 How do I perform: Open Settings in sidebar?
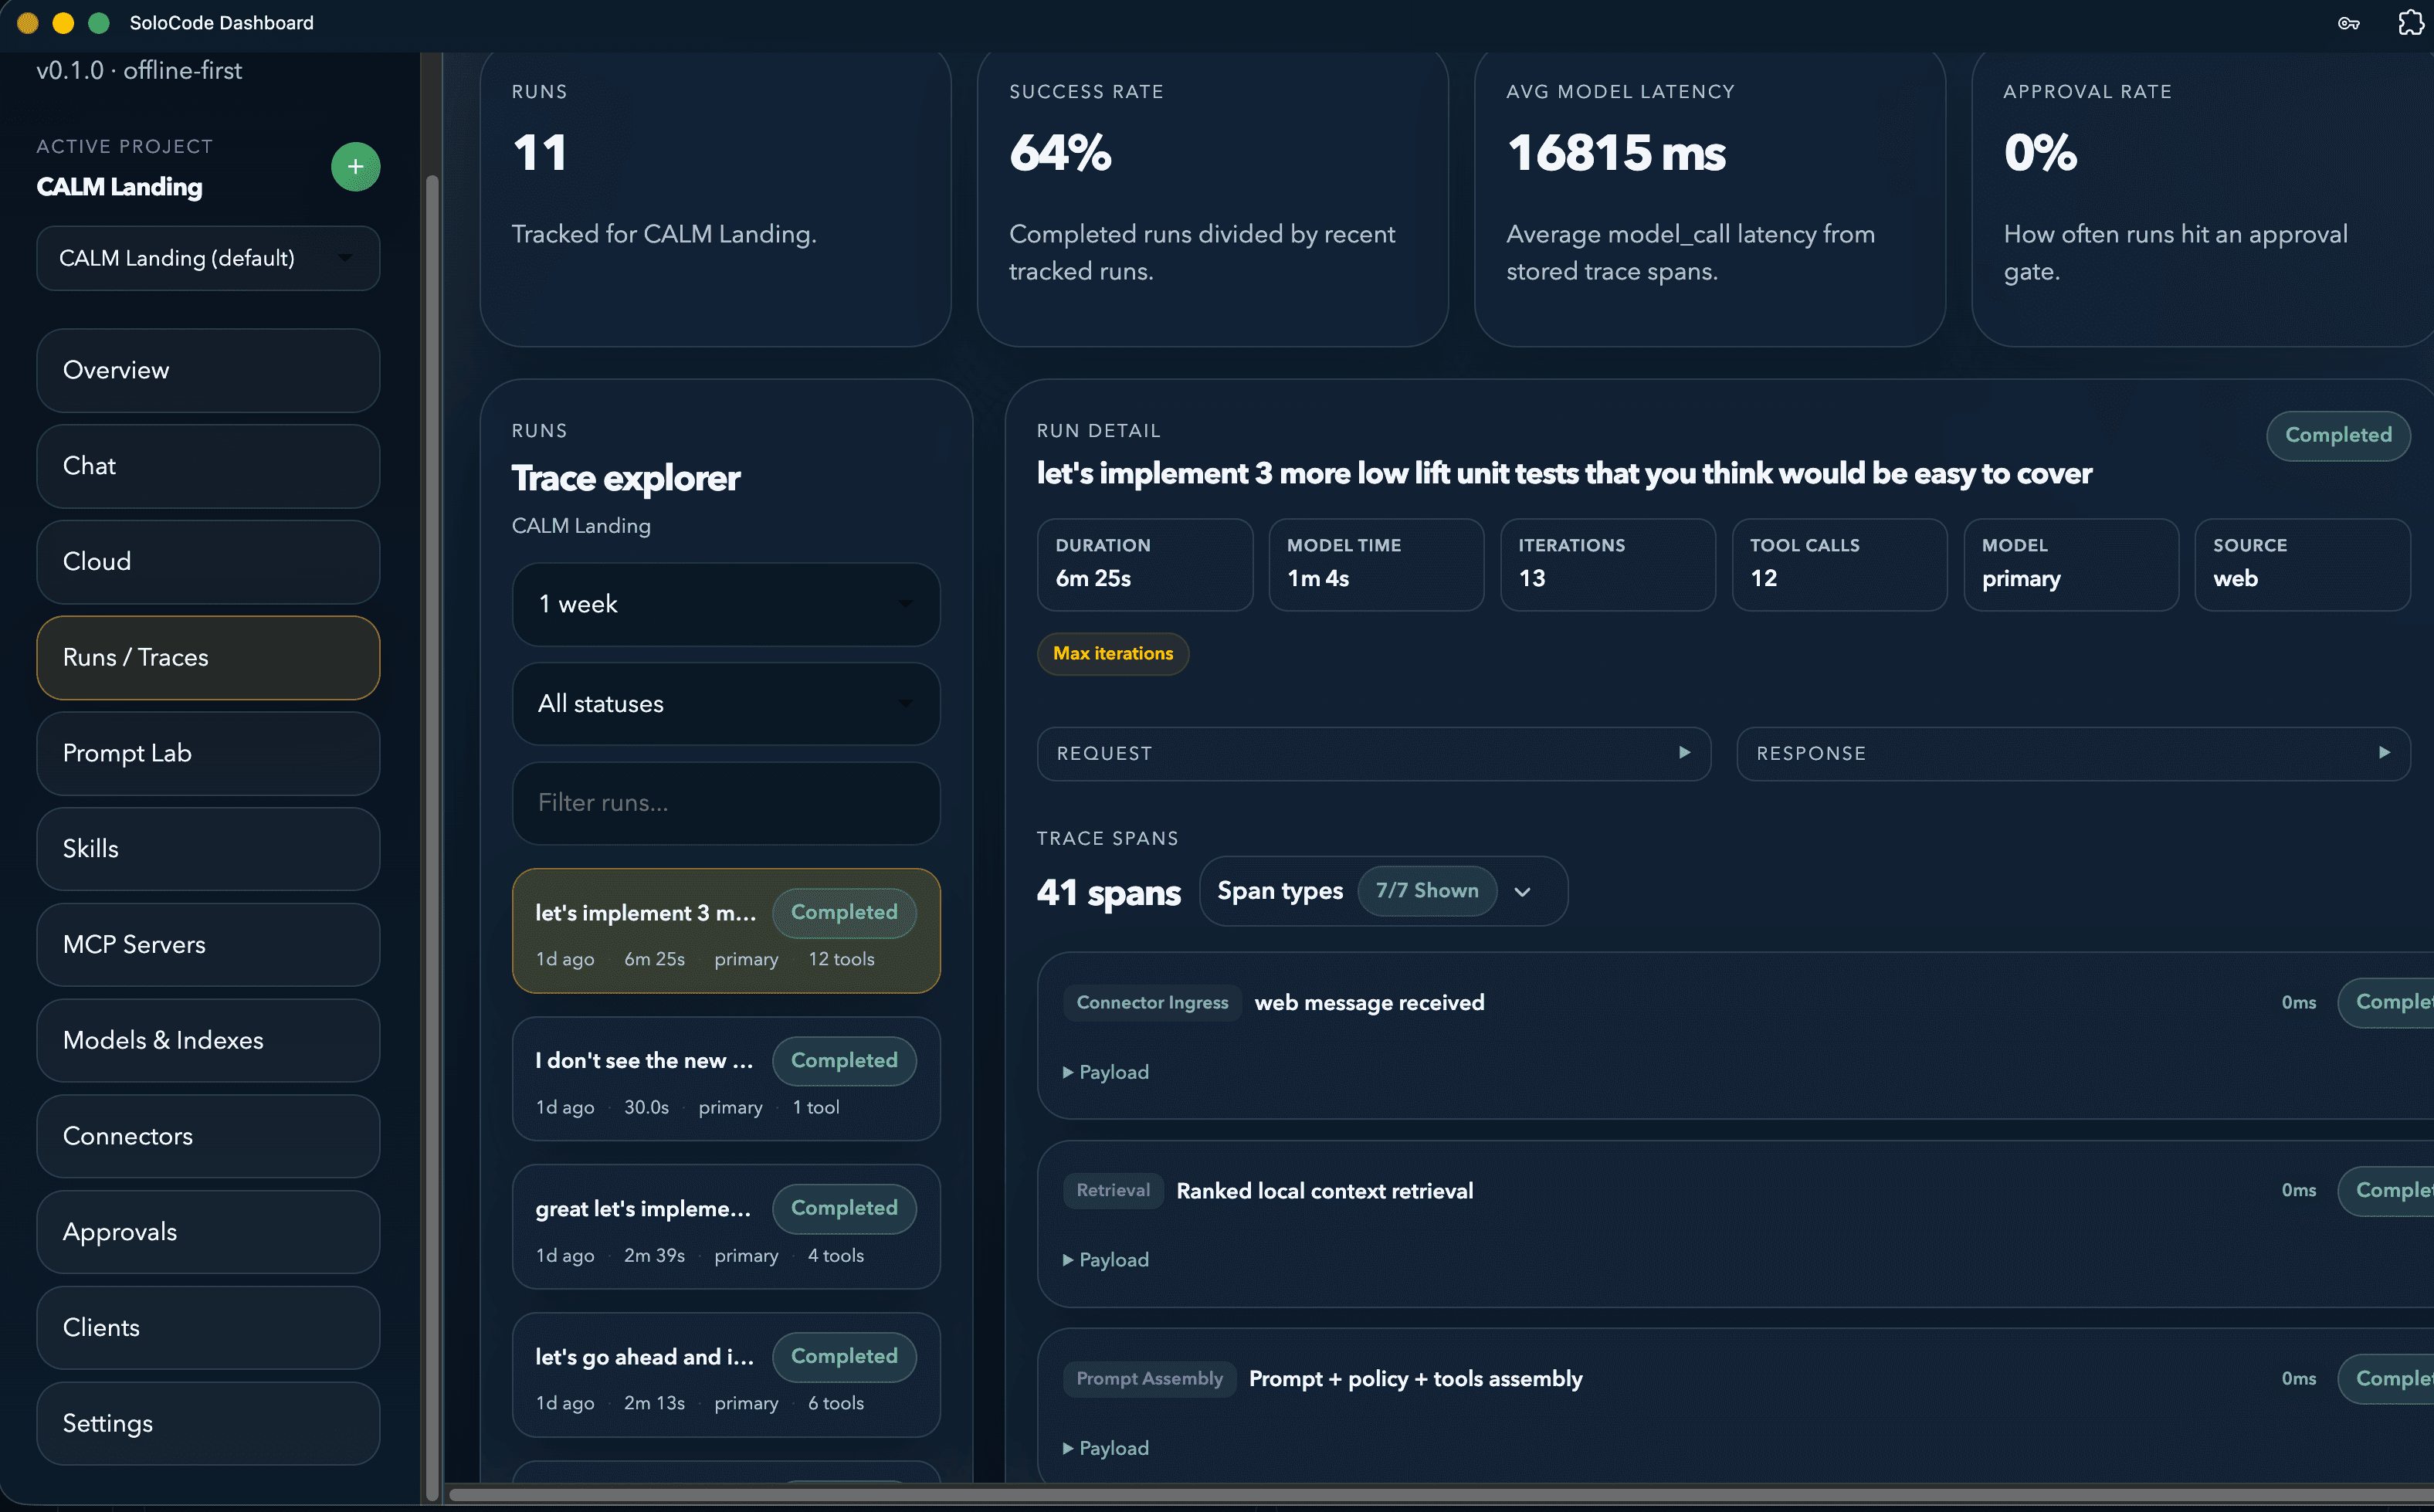[x=208, y=1424]
